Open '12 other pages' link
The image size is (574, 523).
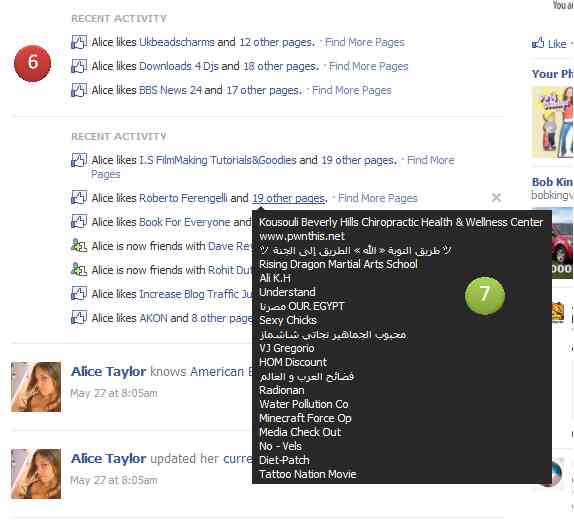277,42
